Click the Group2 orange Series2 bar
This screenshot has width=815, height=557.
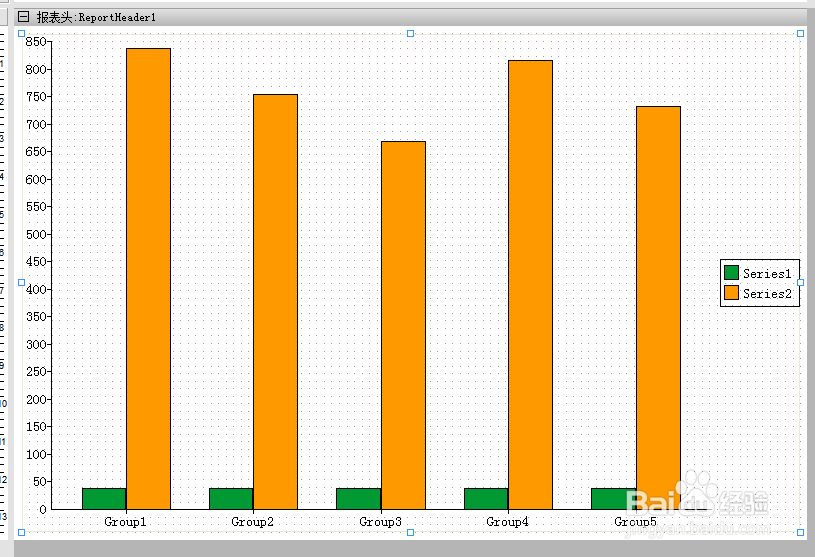tap(275, 301)
